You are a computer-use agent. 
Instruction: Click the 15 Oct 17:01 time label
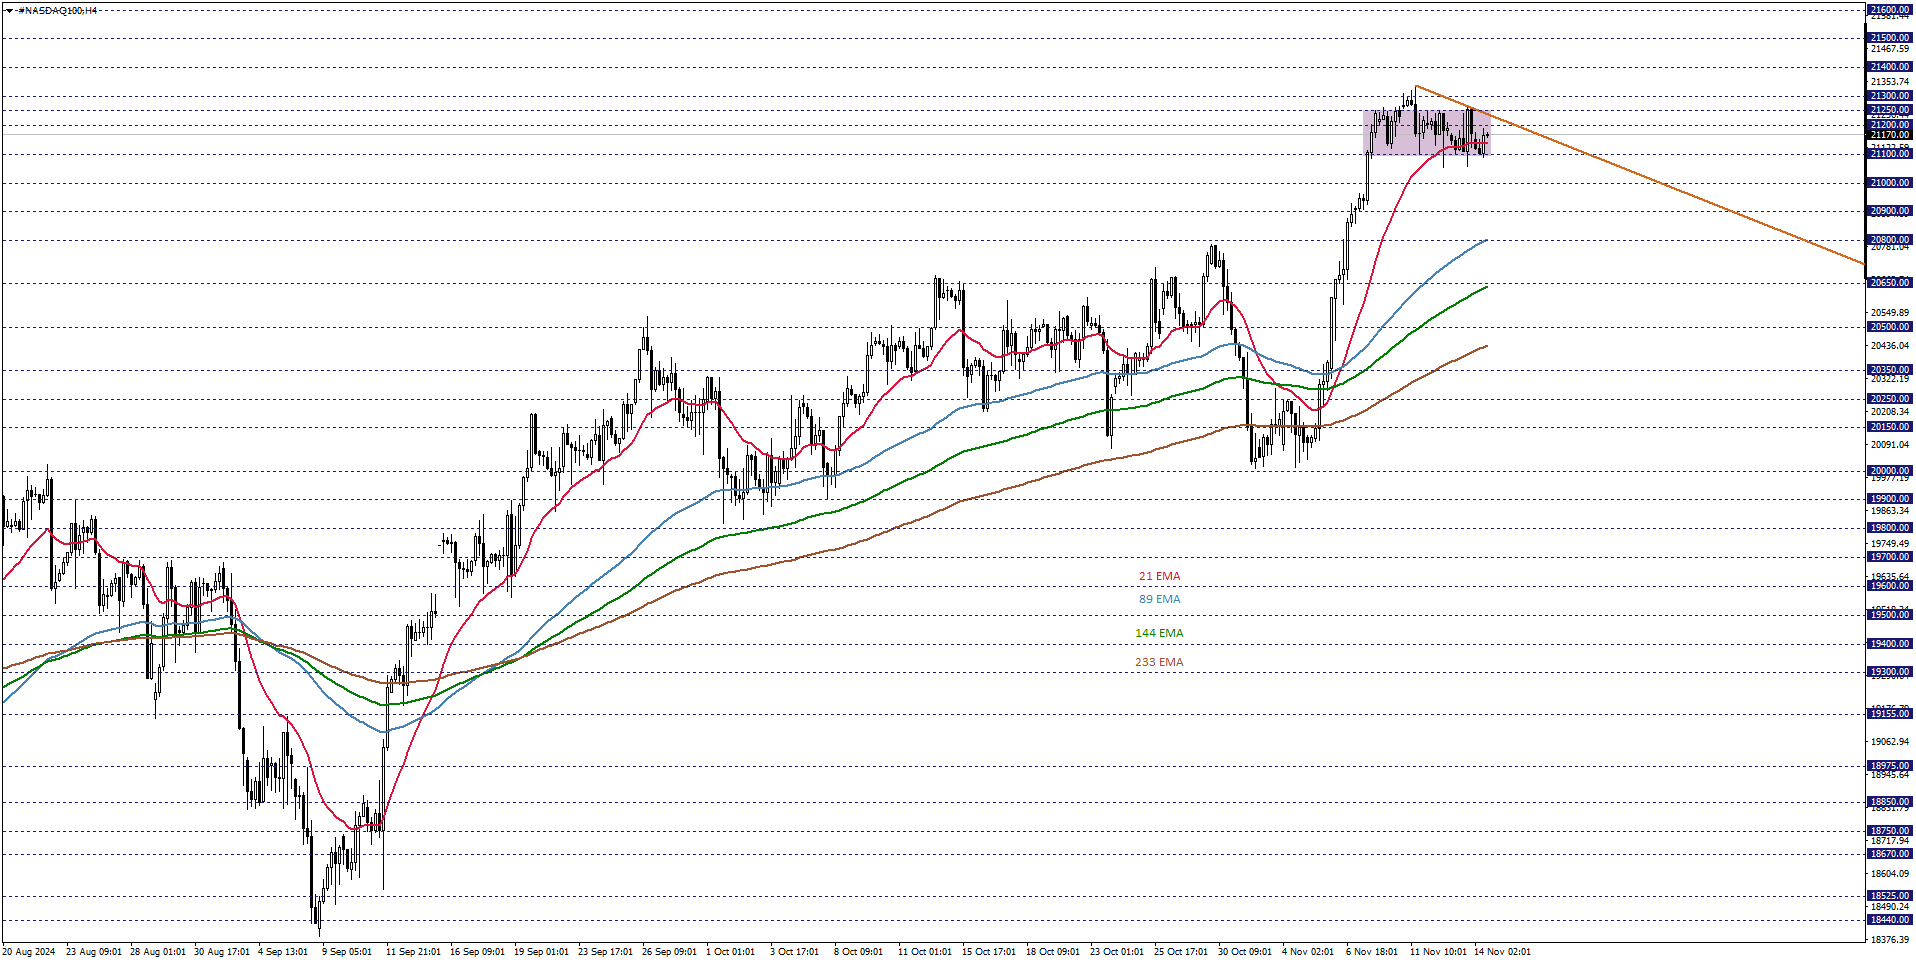(x=990, y=952)
